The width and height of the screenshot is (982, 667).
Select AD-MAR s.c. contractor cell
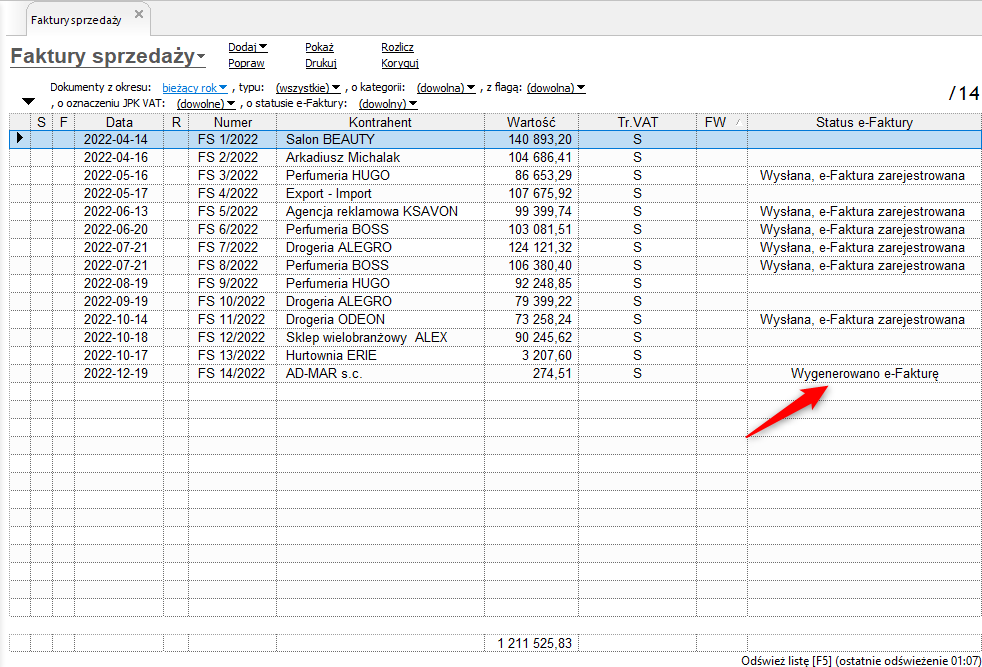pos(380,373)
